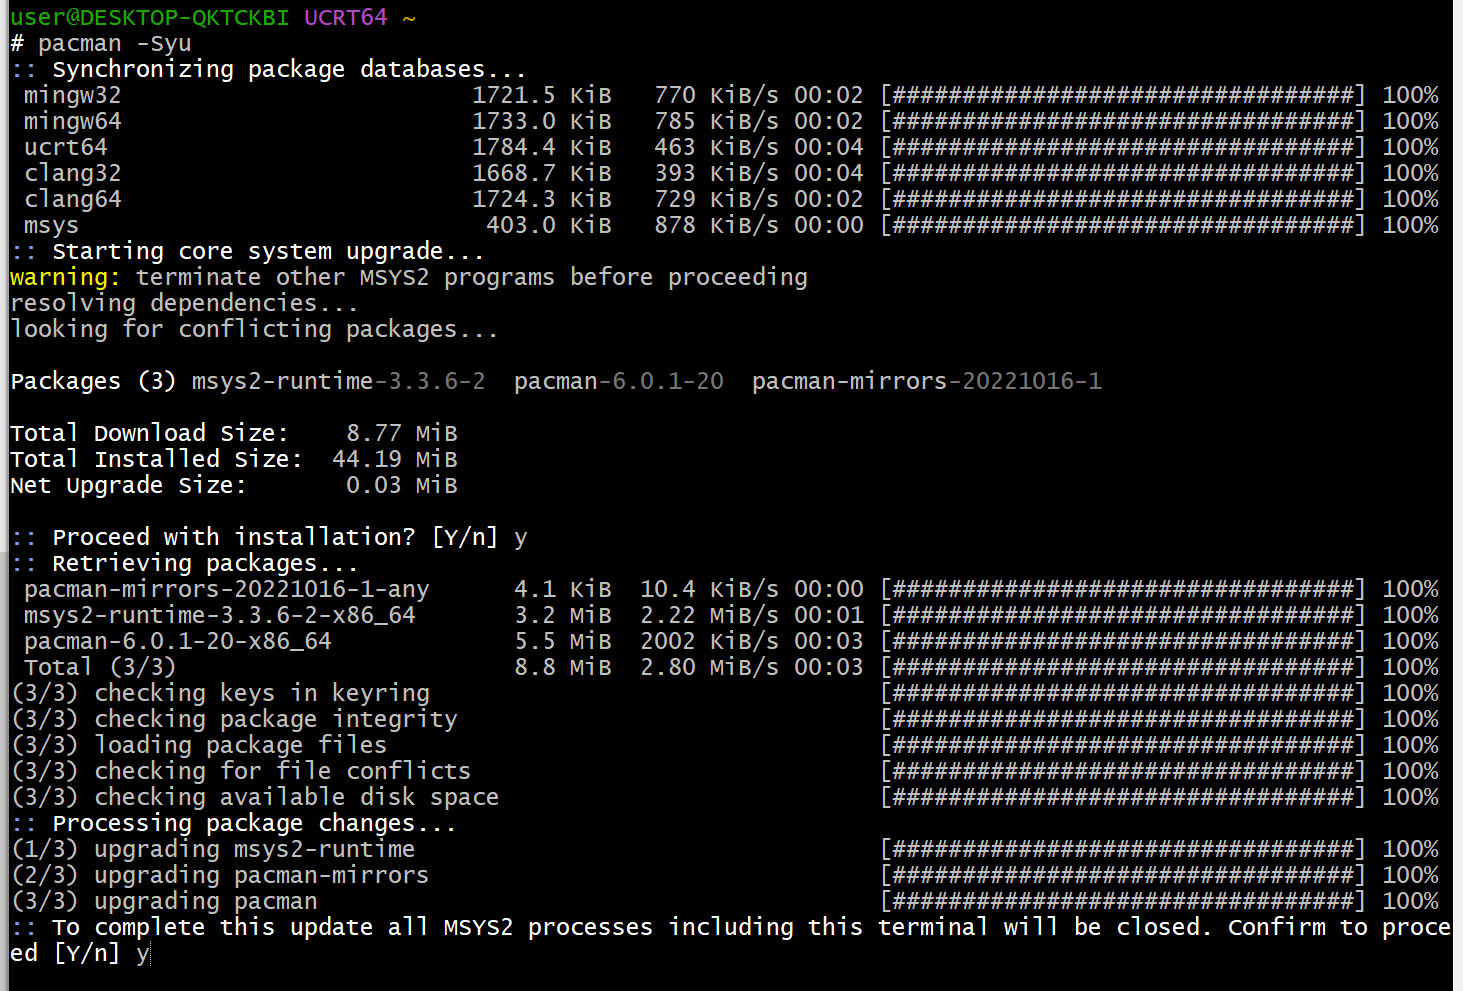Click 'looking for conflicting packages...' line
Viewport: 1463px width, 991px height.
tap(254, 330)
